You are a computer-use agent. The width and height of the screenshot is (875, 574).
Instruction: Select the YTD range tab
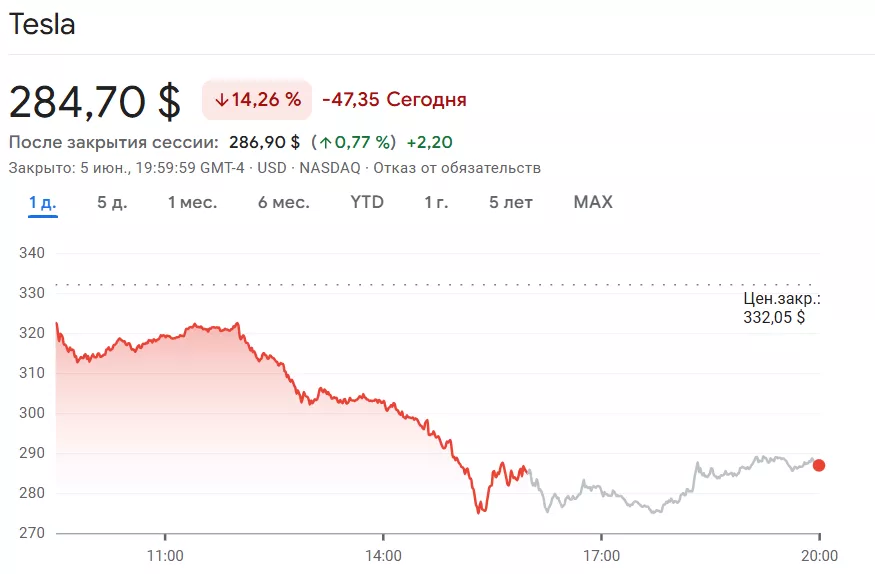[367, 203]
